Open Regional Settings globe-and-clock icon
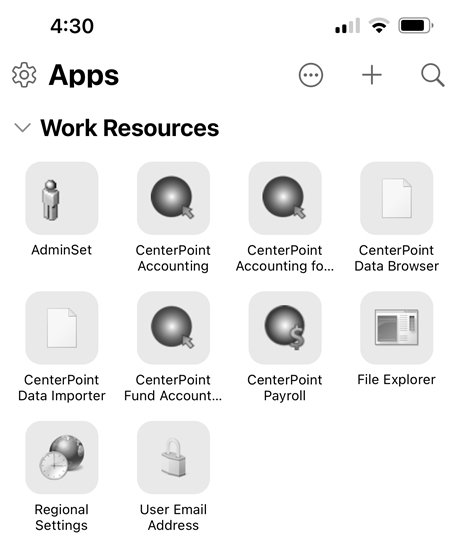451x542 pixels. [62, 457]
